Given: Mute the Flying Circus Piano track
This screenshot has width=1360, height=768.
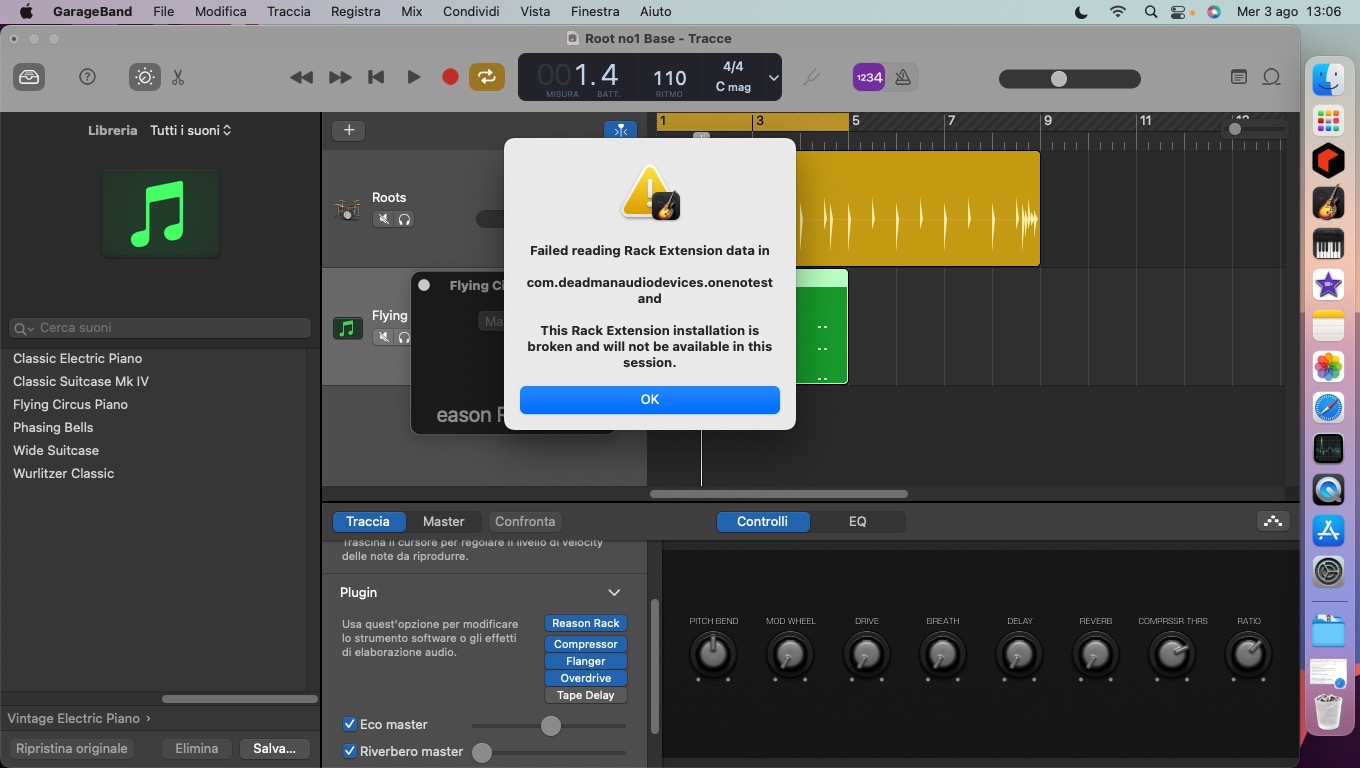Looking at the screenshot, I should [x=383, y=337].
